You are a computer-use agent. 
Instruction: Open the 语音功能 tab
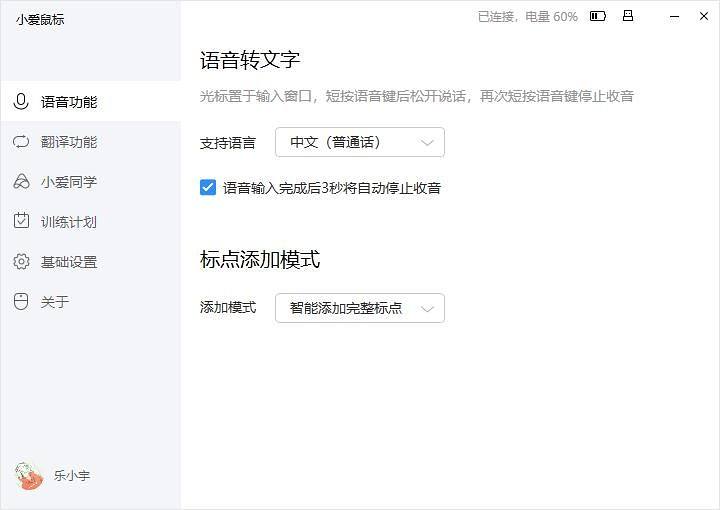point(90,101)
